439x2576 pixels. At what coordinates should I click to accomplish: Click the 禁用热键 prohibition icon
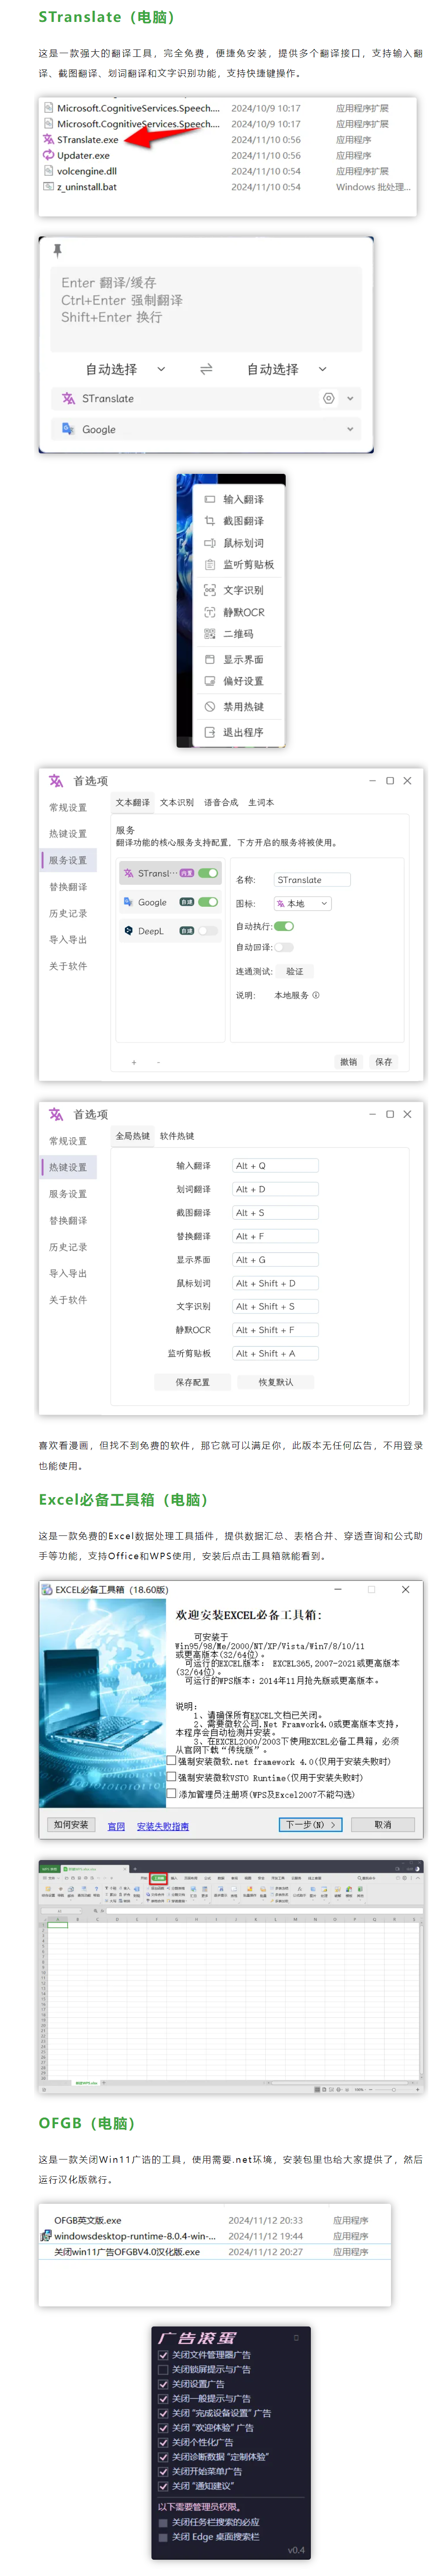click(x=210, y=706)
